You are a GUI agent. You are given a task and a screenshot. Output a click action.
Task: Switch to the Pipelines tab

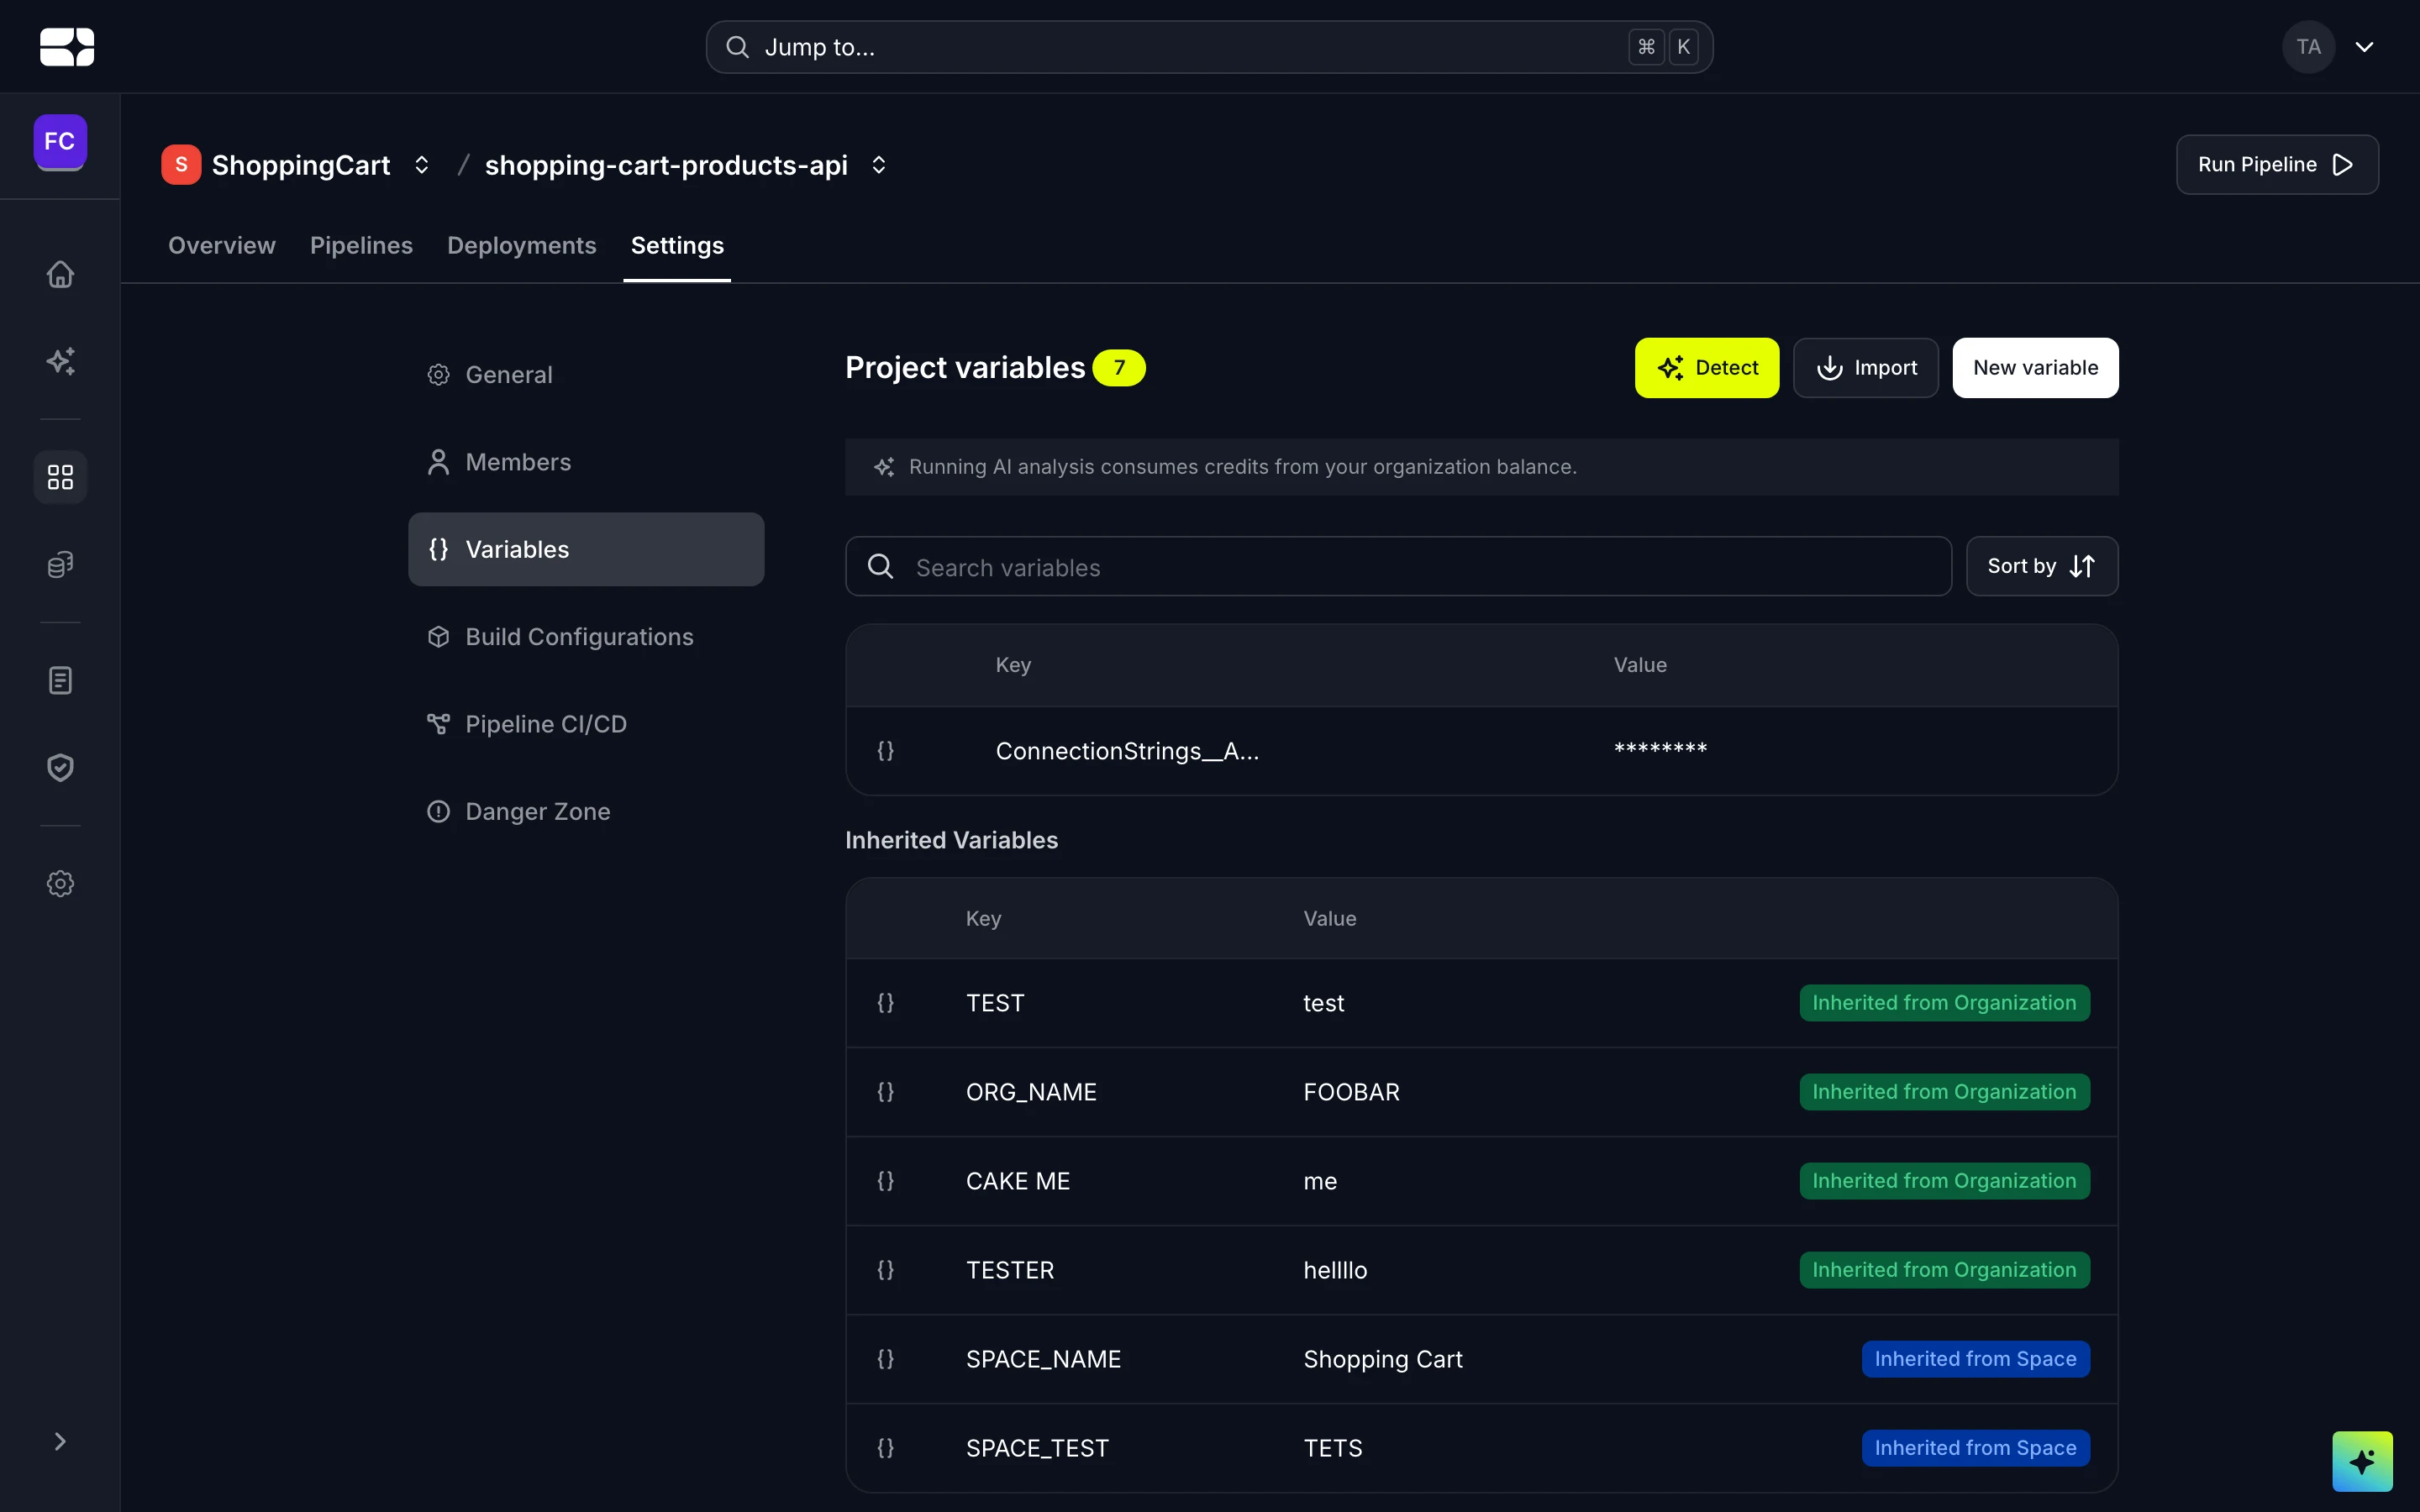coord(361,245)
